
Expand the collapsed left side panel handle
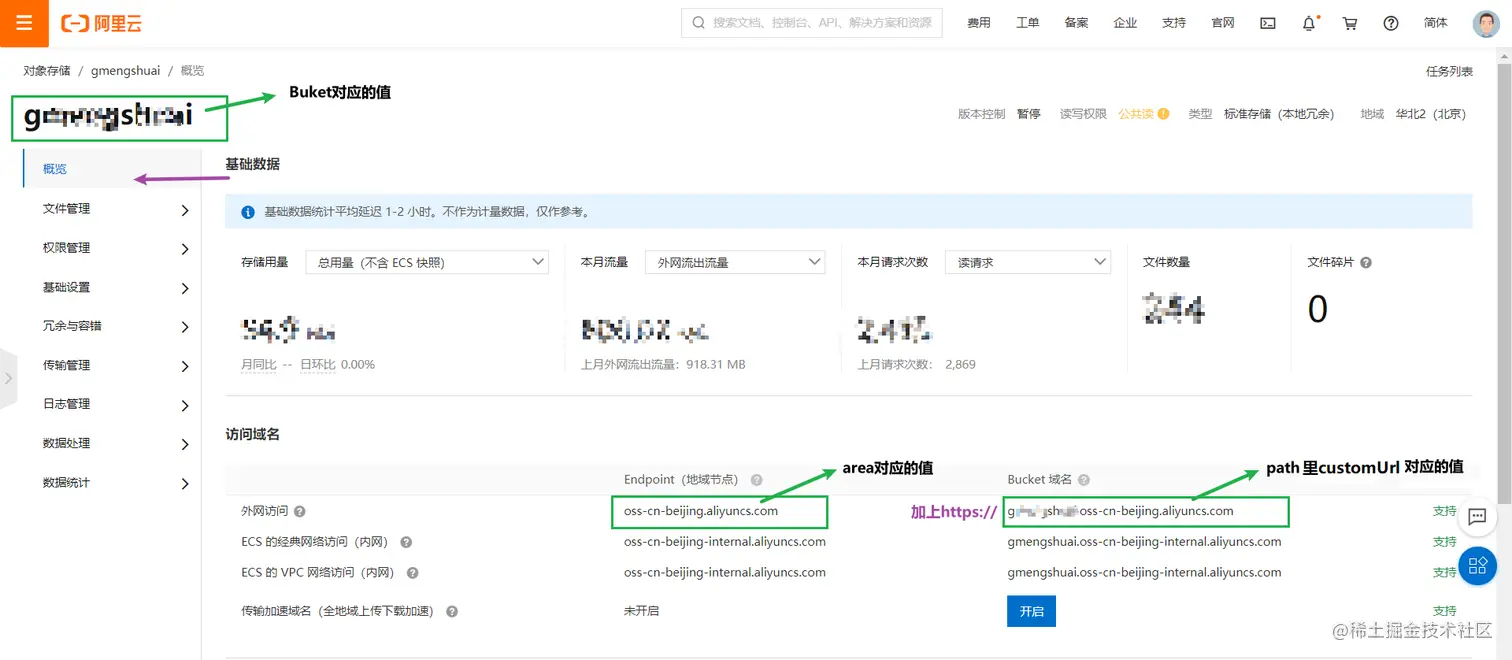[8, 379]
